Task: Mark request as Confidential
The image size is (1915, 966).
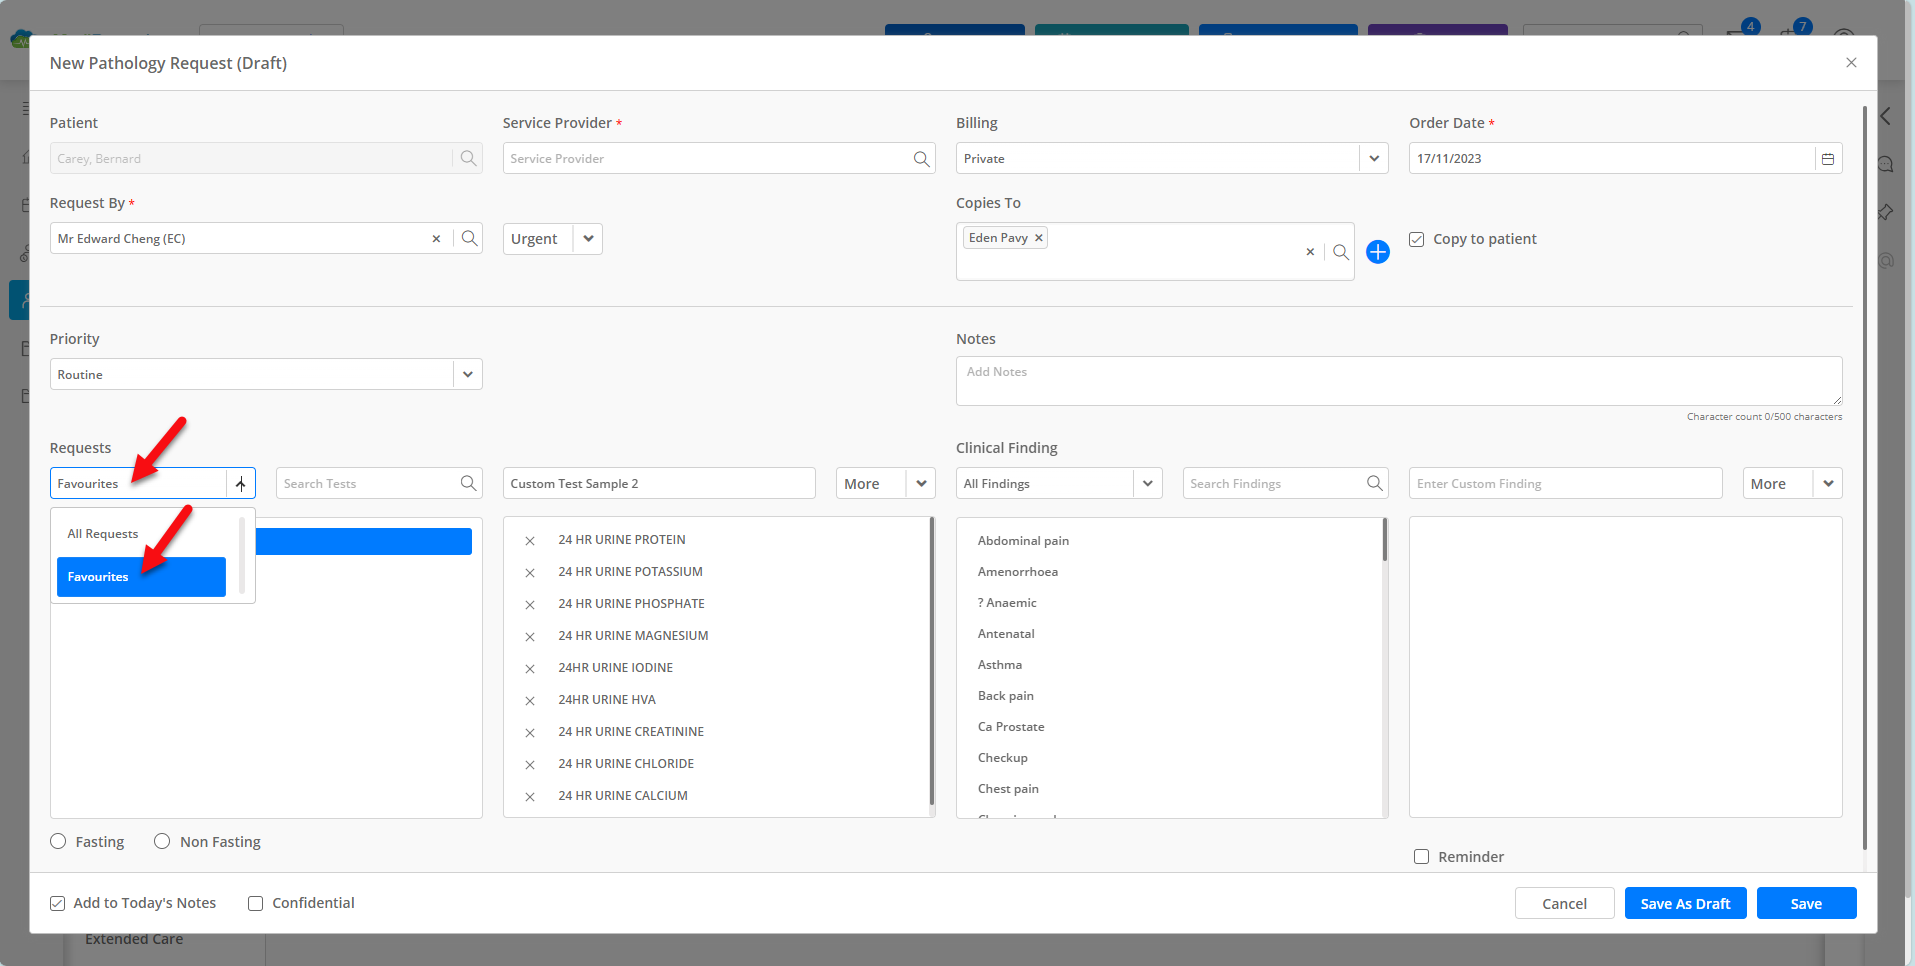Action: click(x=256, y=903)
